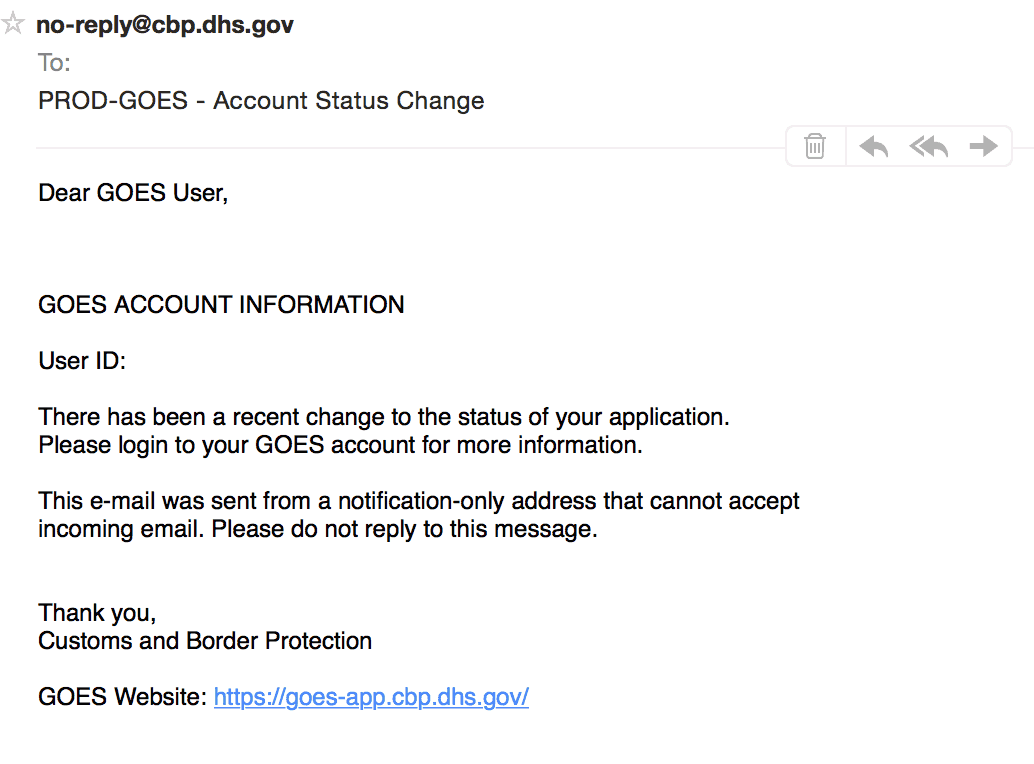Click the "GOES Website:" label text
The height and width of the screenshot is (764, 1034).
[x=122, y=697]
